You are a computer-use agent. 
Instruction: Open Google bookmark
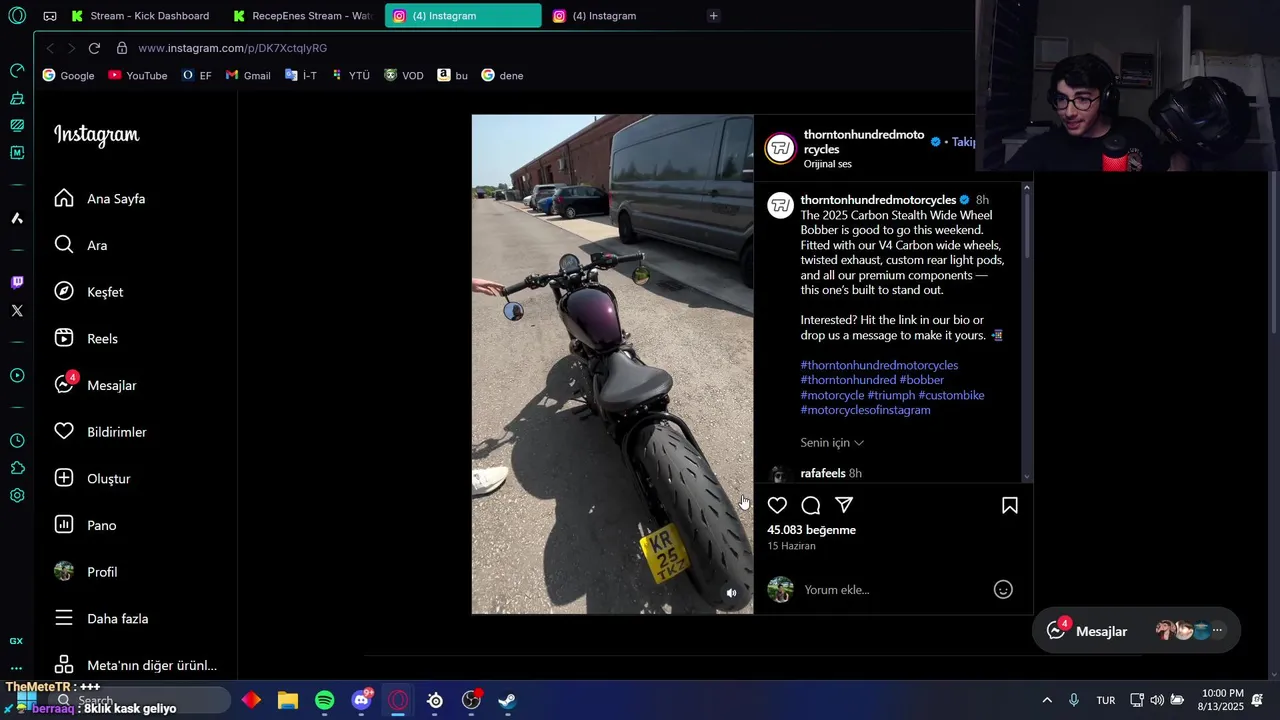coord(68,75)
